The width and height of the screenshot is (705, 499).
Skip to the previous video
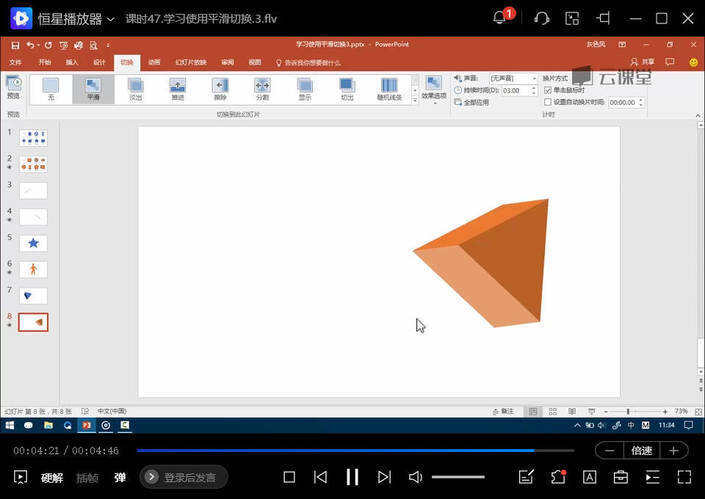click(320, 477)
